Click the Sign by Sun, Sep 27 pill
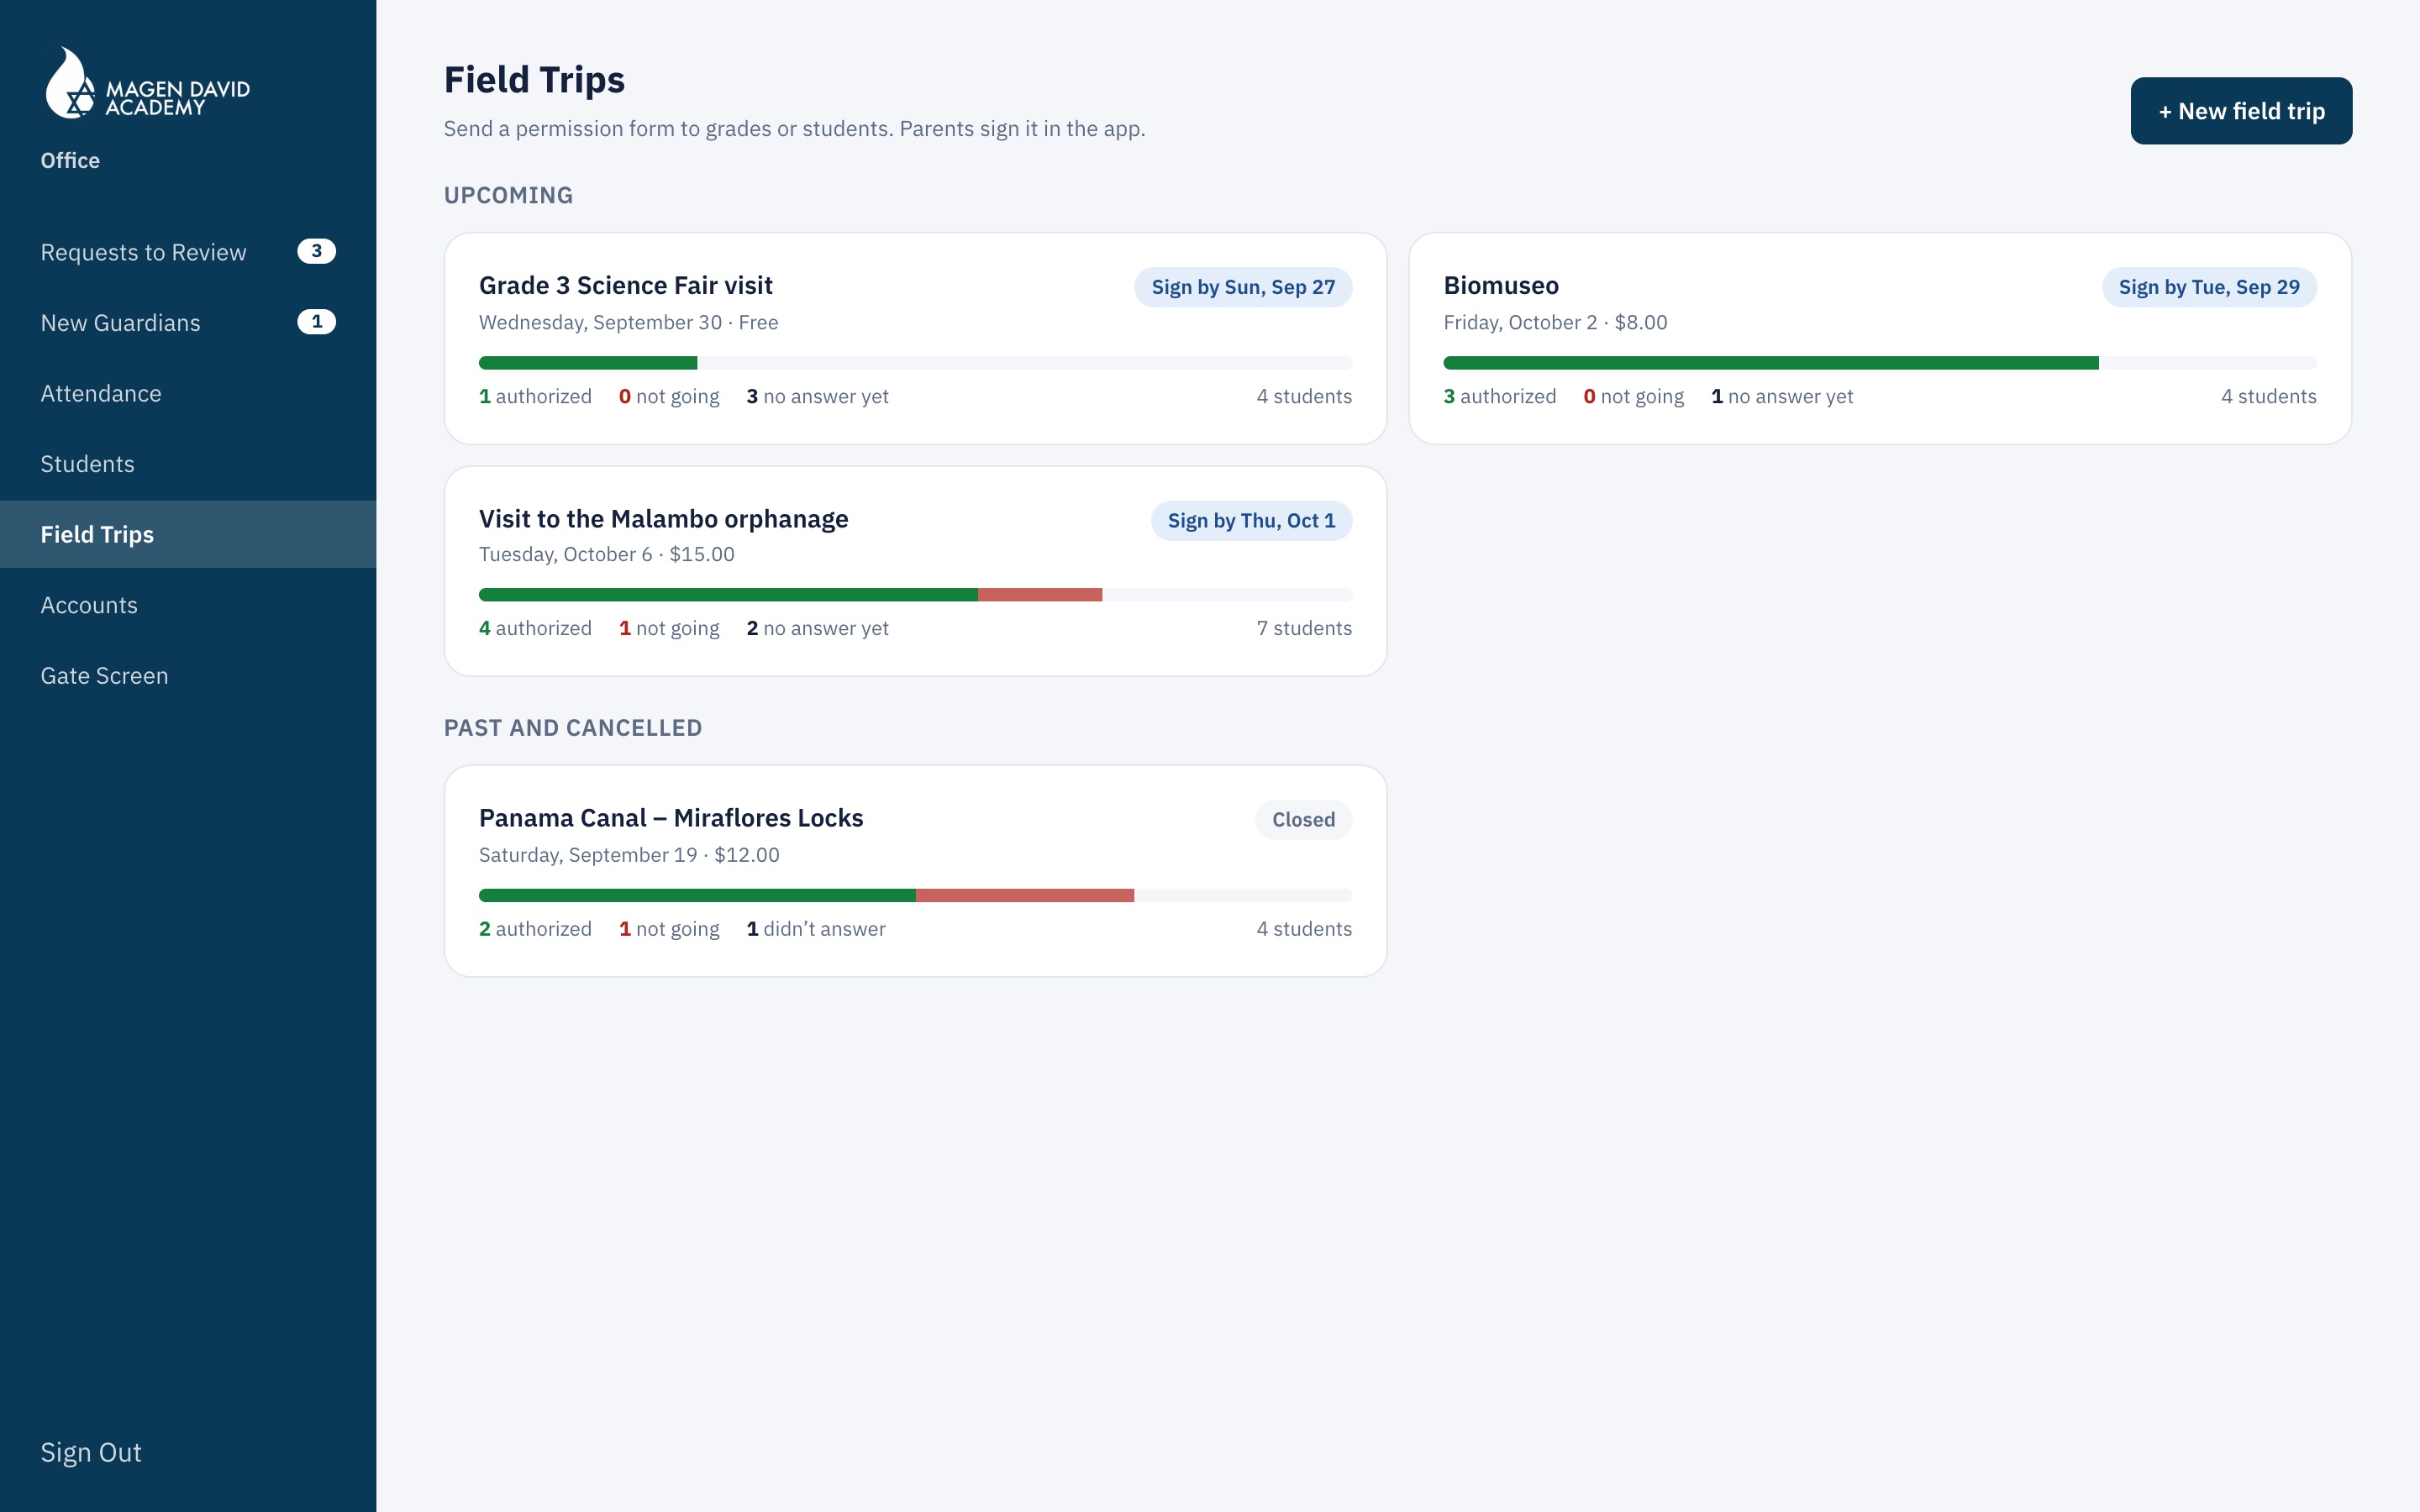The width and height of the screenshot is (2420, 1512). [1243, 287]
